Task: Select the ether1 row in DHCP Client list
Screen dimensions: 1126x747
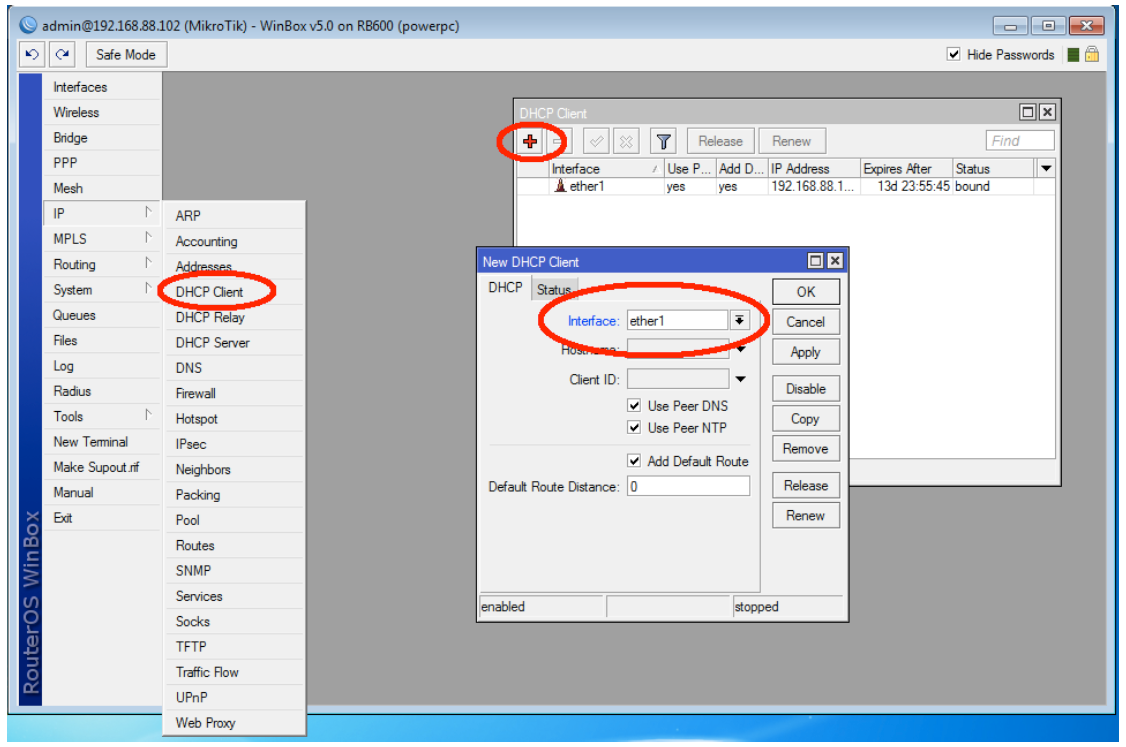Action: click(x=786, y=186)
